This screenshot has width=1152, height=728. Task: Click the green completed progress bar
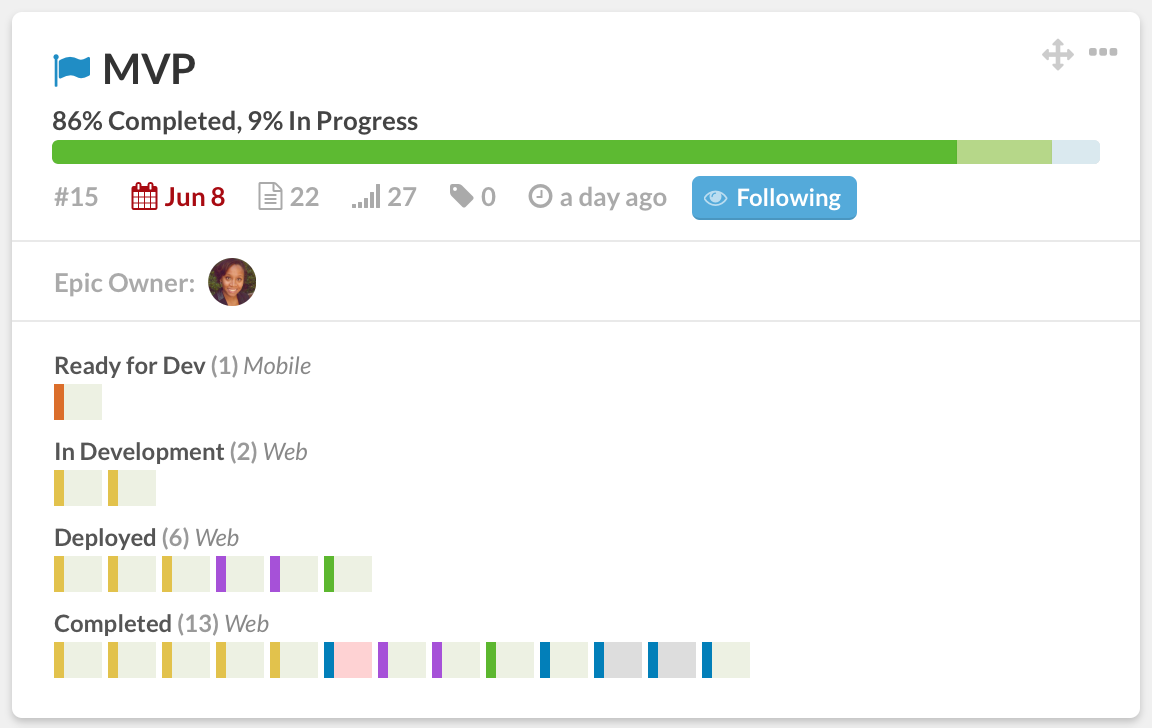(505, 152)
